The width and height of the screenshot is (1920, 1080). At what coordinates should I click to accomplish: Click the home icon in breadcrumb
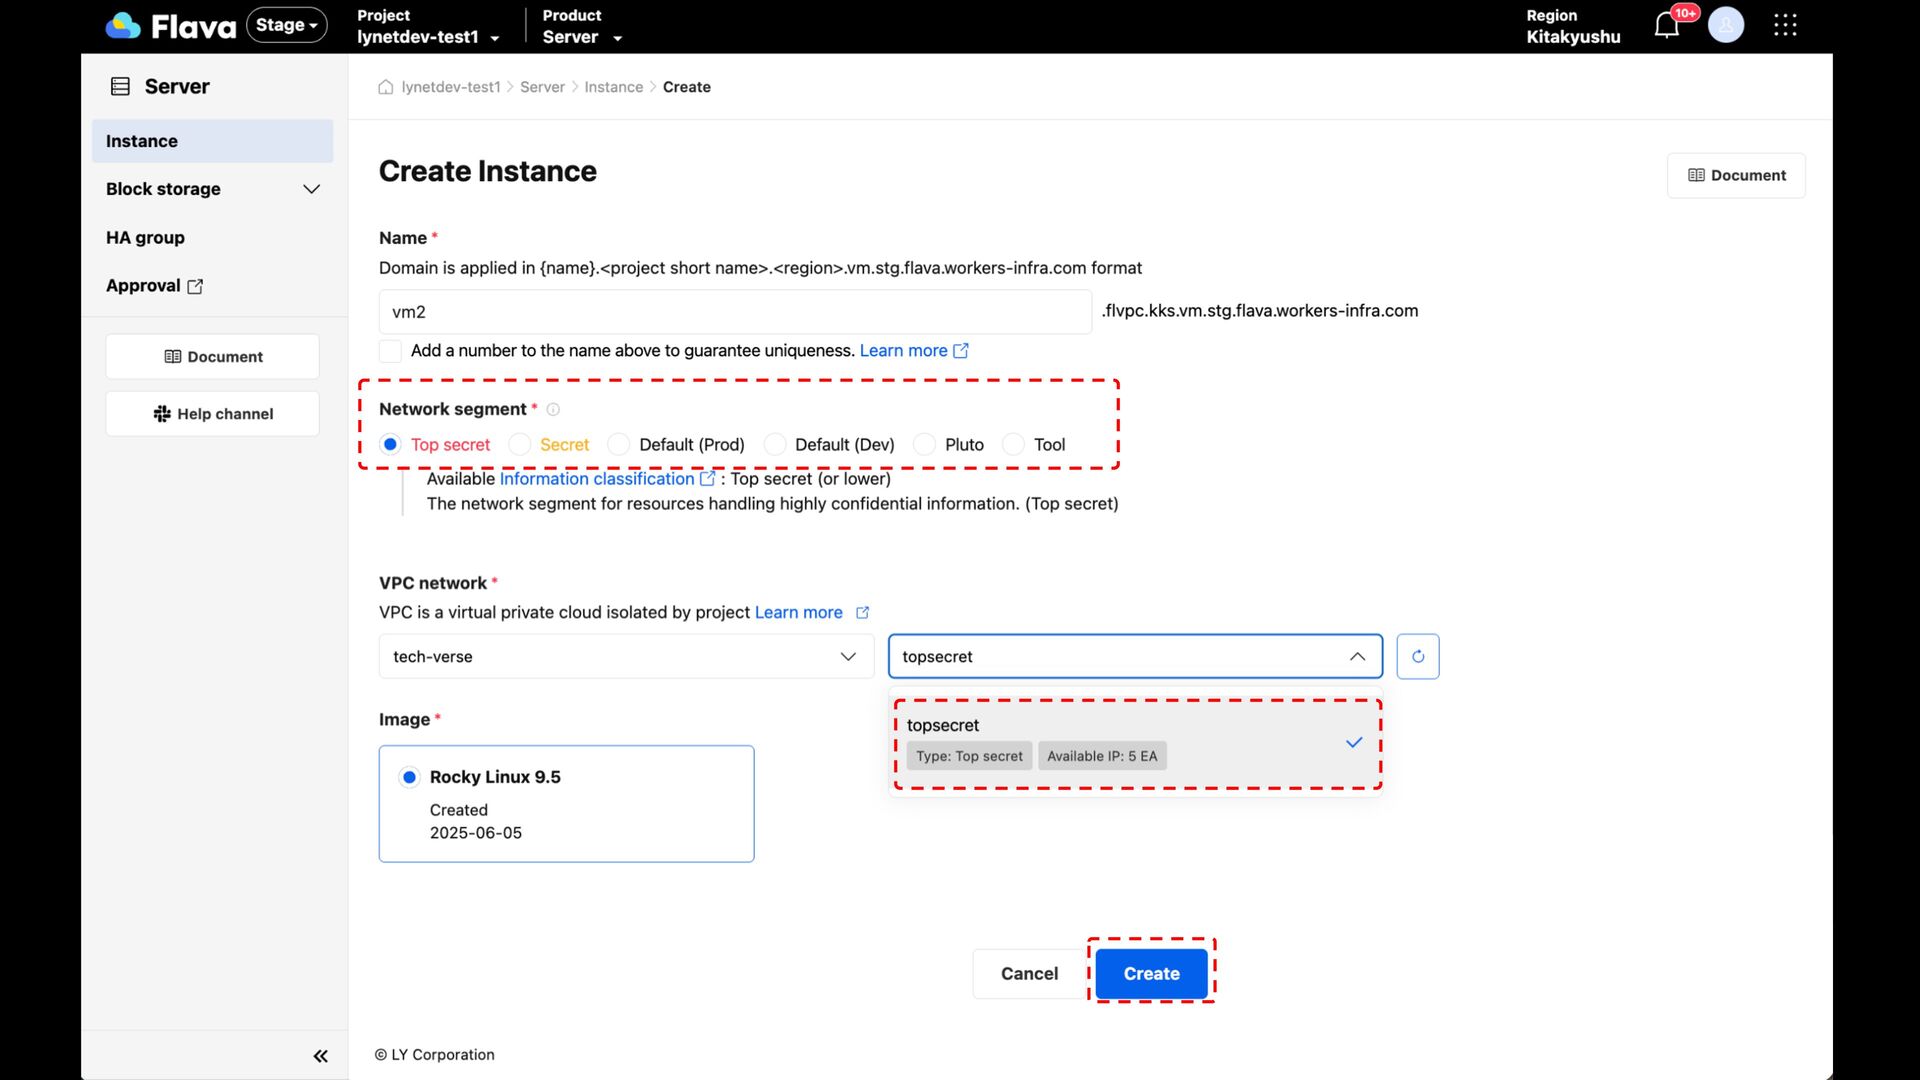tap(386, 87)
